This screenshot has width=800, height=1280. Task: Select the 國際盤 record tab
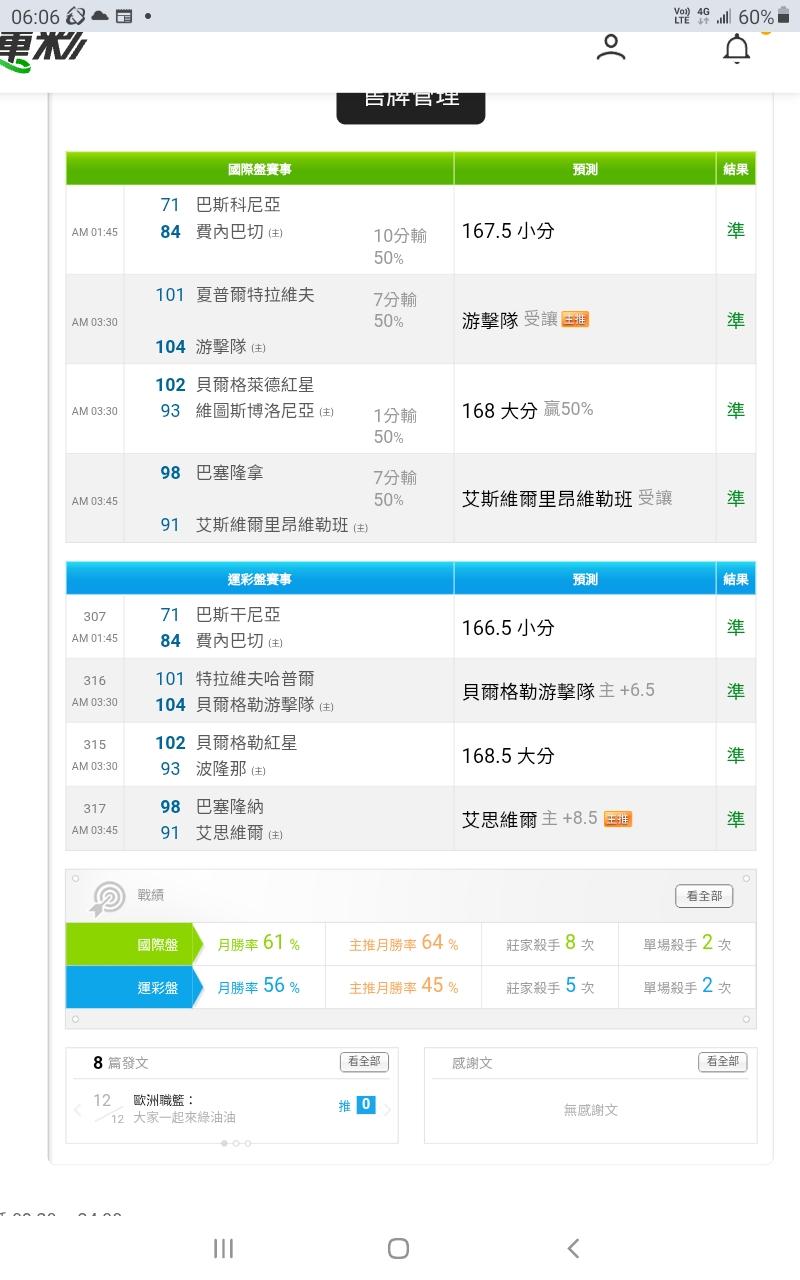coord(129,944)
